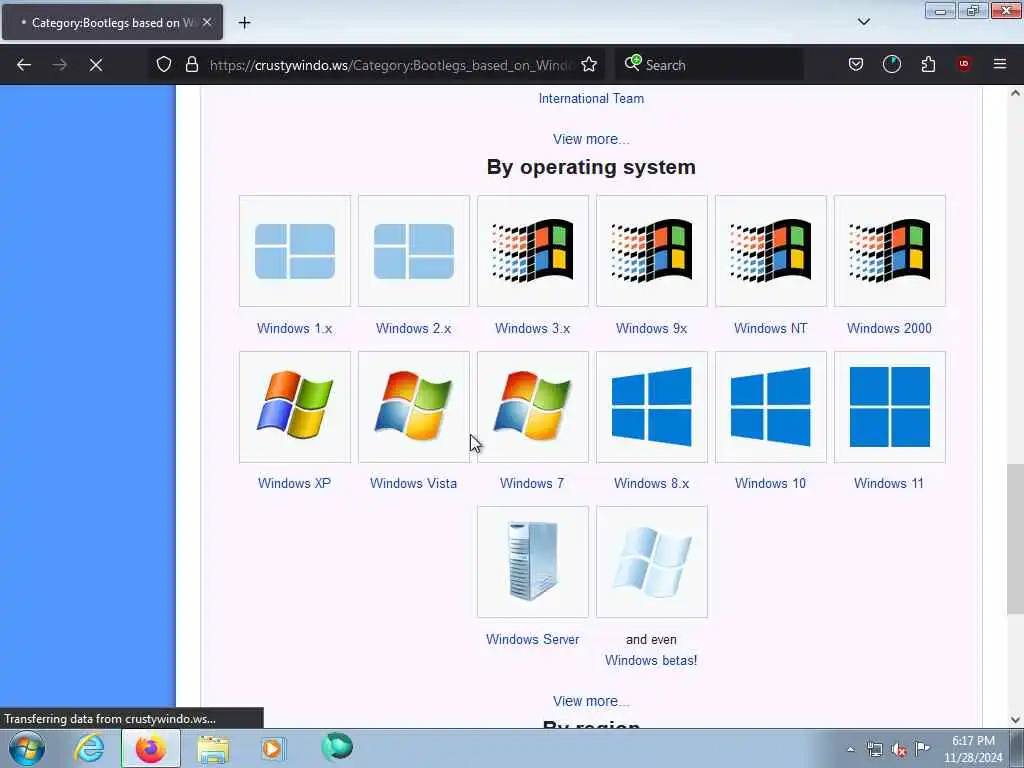Stop loading the page

tap(96, 65)
